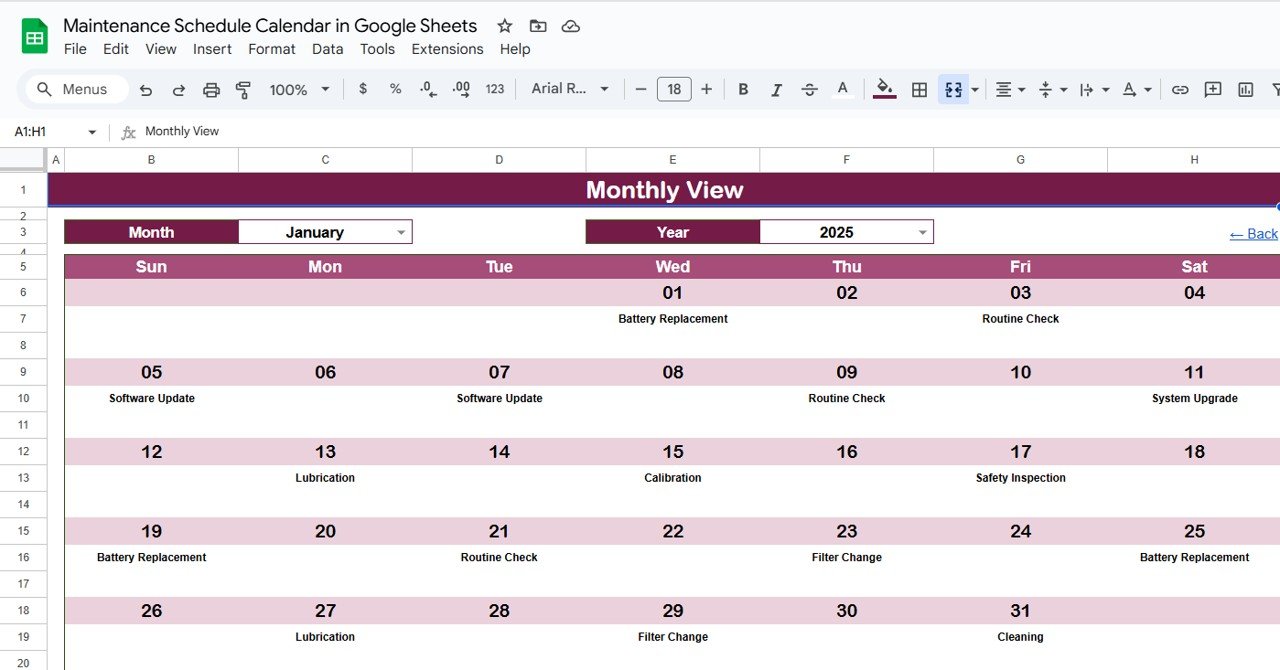Click the Back link
This screenshot has height=670, width=1280.
1254,233
